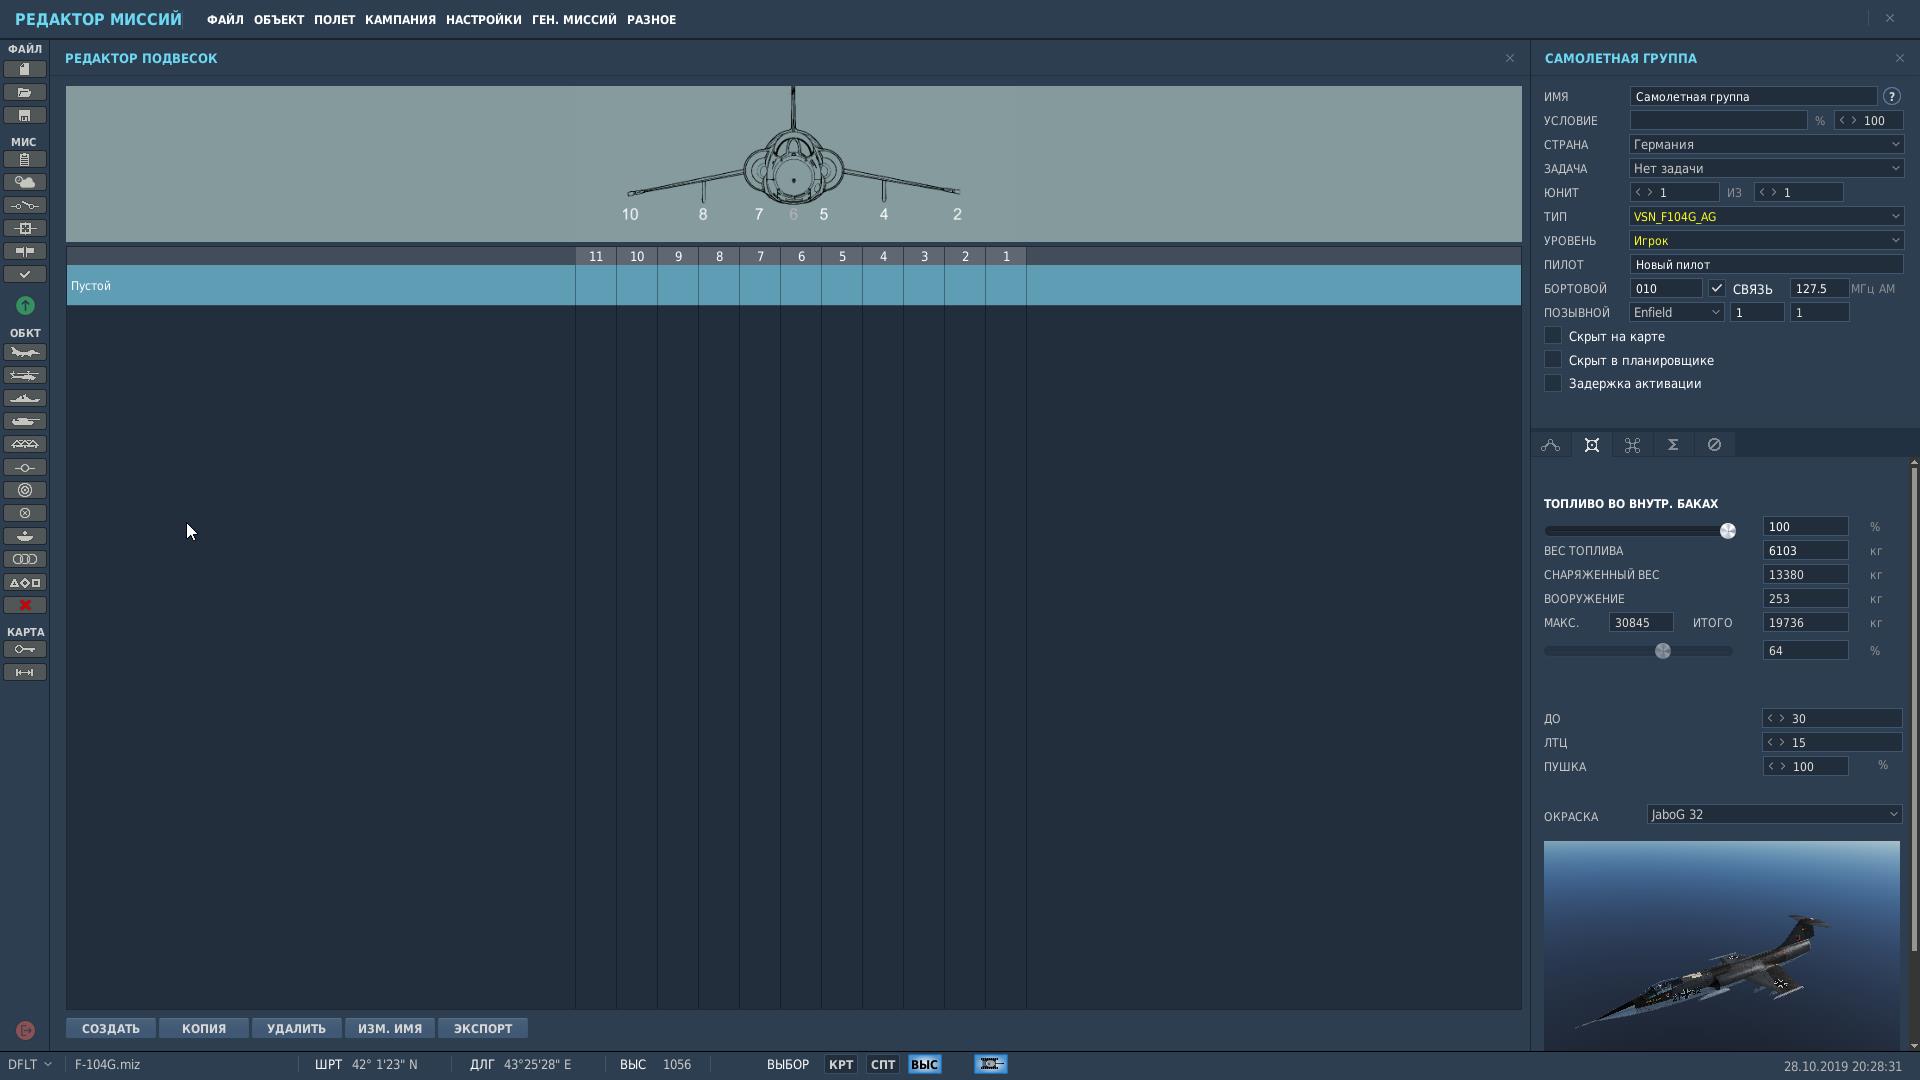
Task: Click the total weight percentage slider handle
Action: click(x=1662, y=651)
